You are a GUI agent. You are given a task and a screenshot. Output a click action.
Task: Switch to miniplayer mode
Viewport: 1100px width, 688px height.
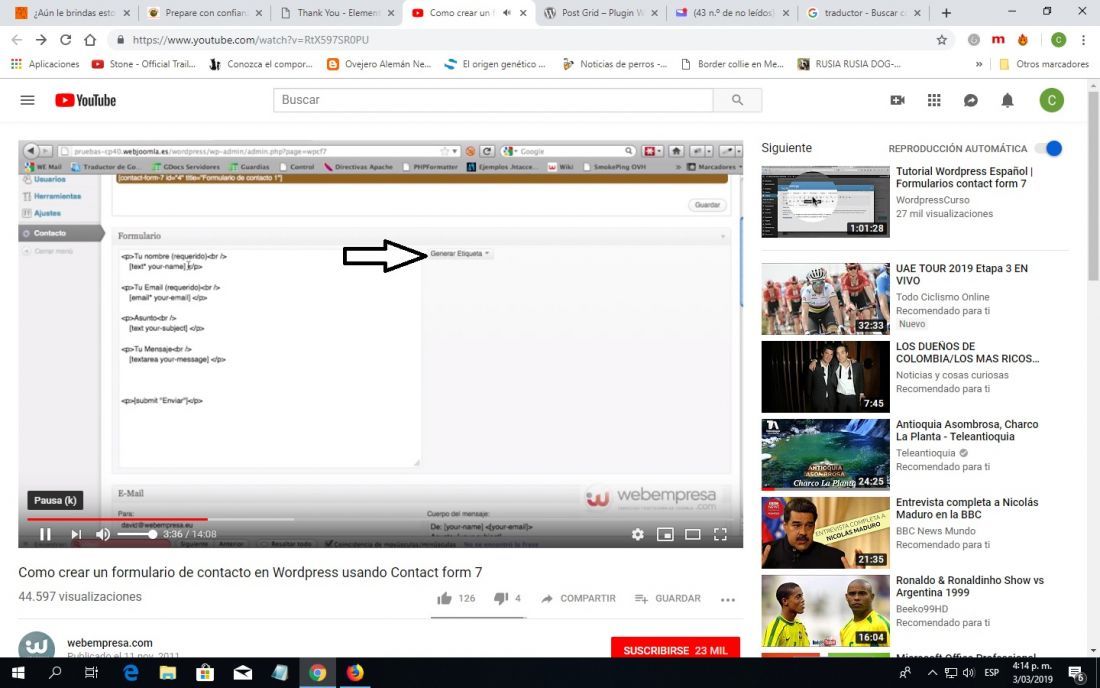pyautogui.click(x=665, y=534)
